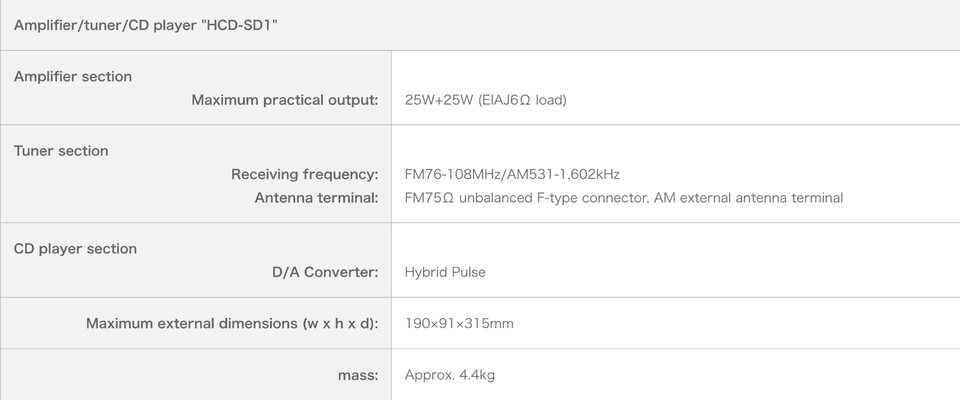Click the 'Antenna terminal:' label
The image size is (960, 400).
point(316,198)
